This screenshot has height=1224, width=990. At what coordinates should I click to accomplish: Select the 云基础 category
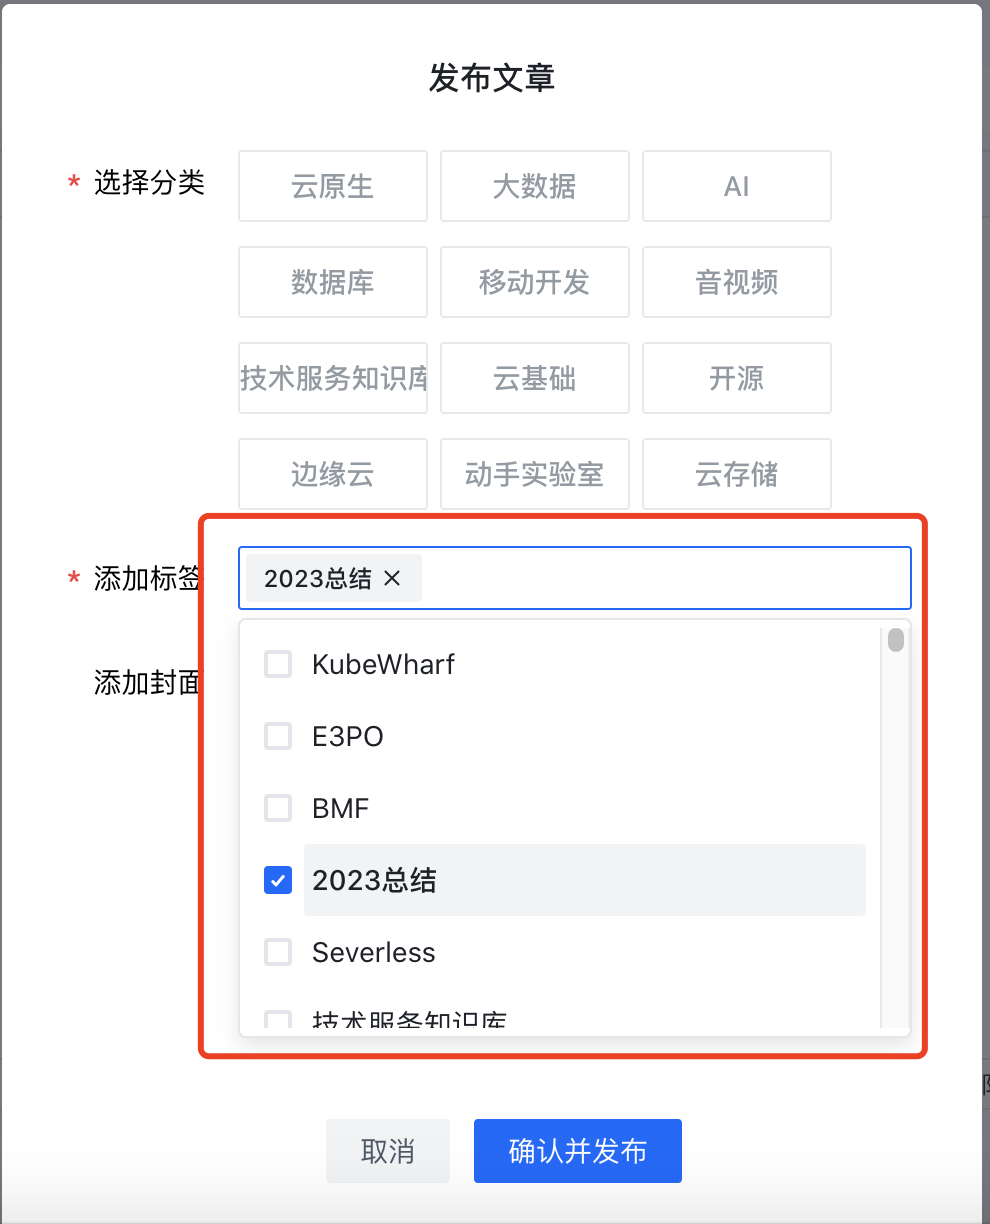(535, 378)
